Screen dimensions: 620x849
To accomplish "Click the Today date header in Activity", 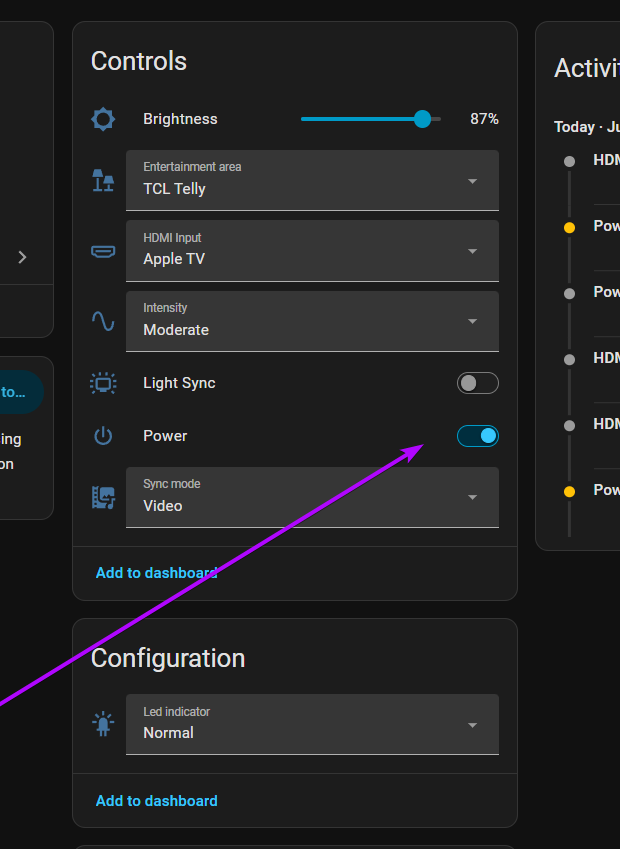I will tap(586, 127).
